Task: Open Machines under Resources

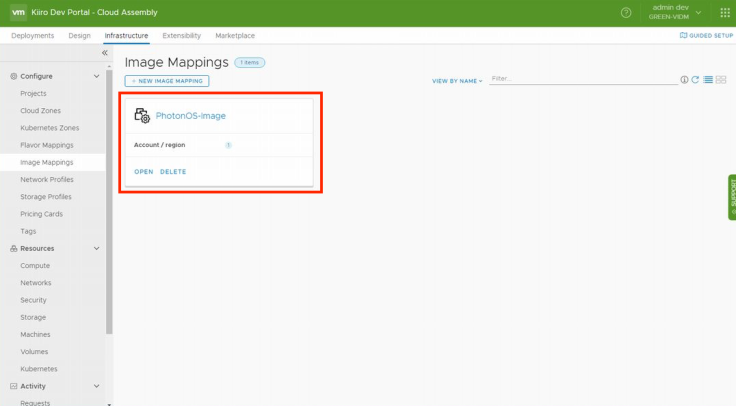Action: pos(35,334)
